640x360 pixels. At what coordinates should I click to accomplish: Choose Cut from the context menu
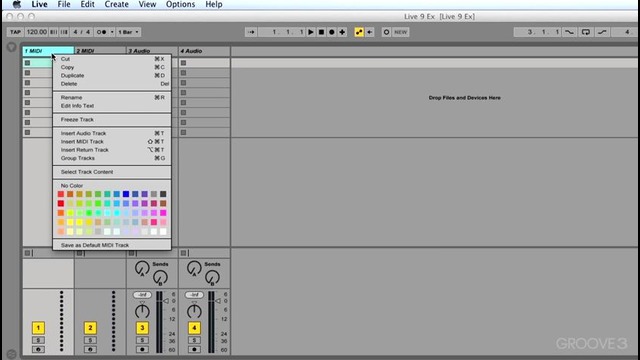point(112,59)
